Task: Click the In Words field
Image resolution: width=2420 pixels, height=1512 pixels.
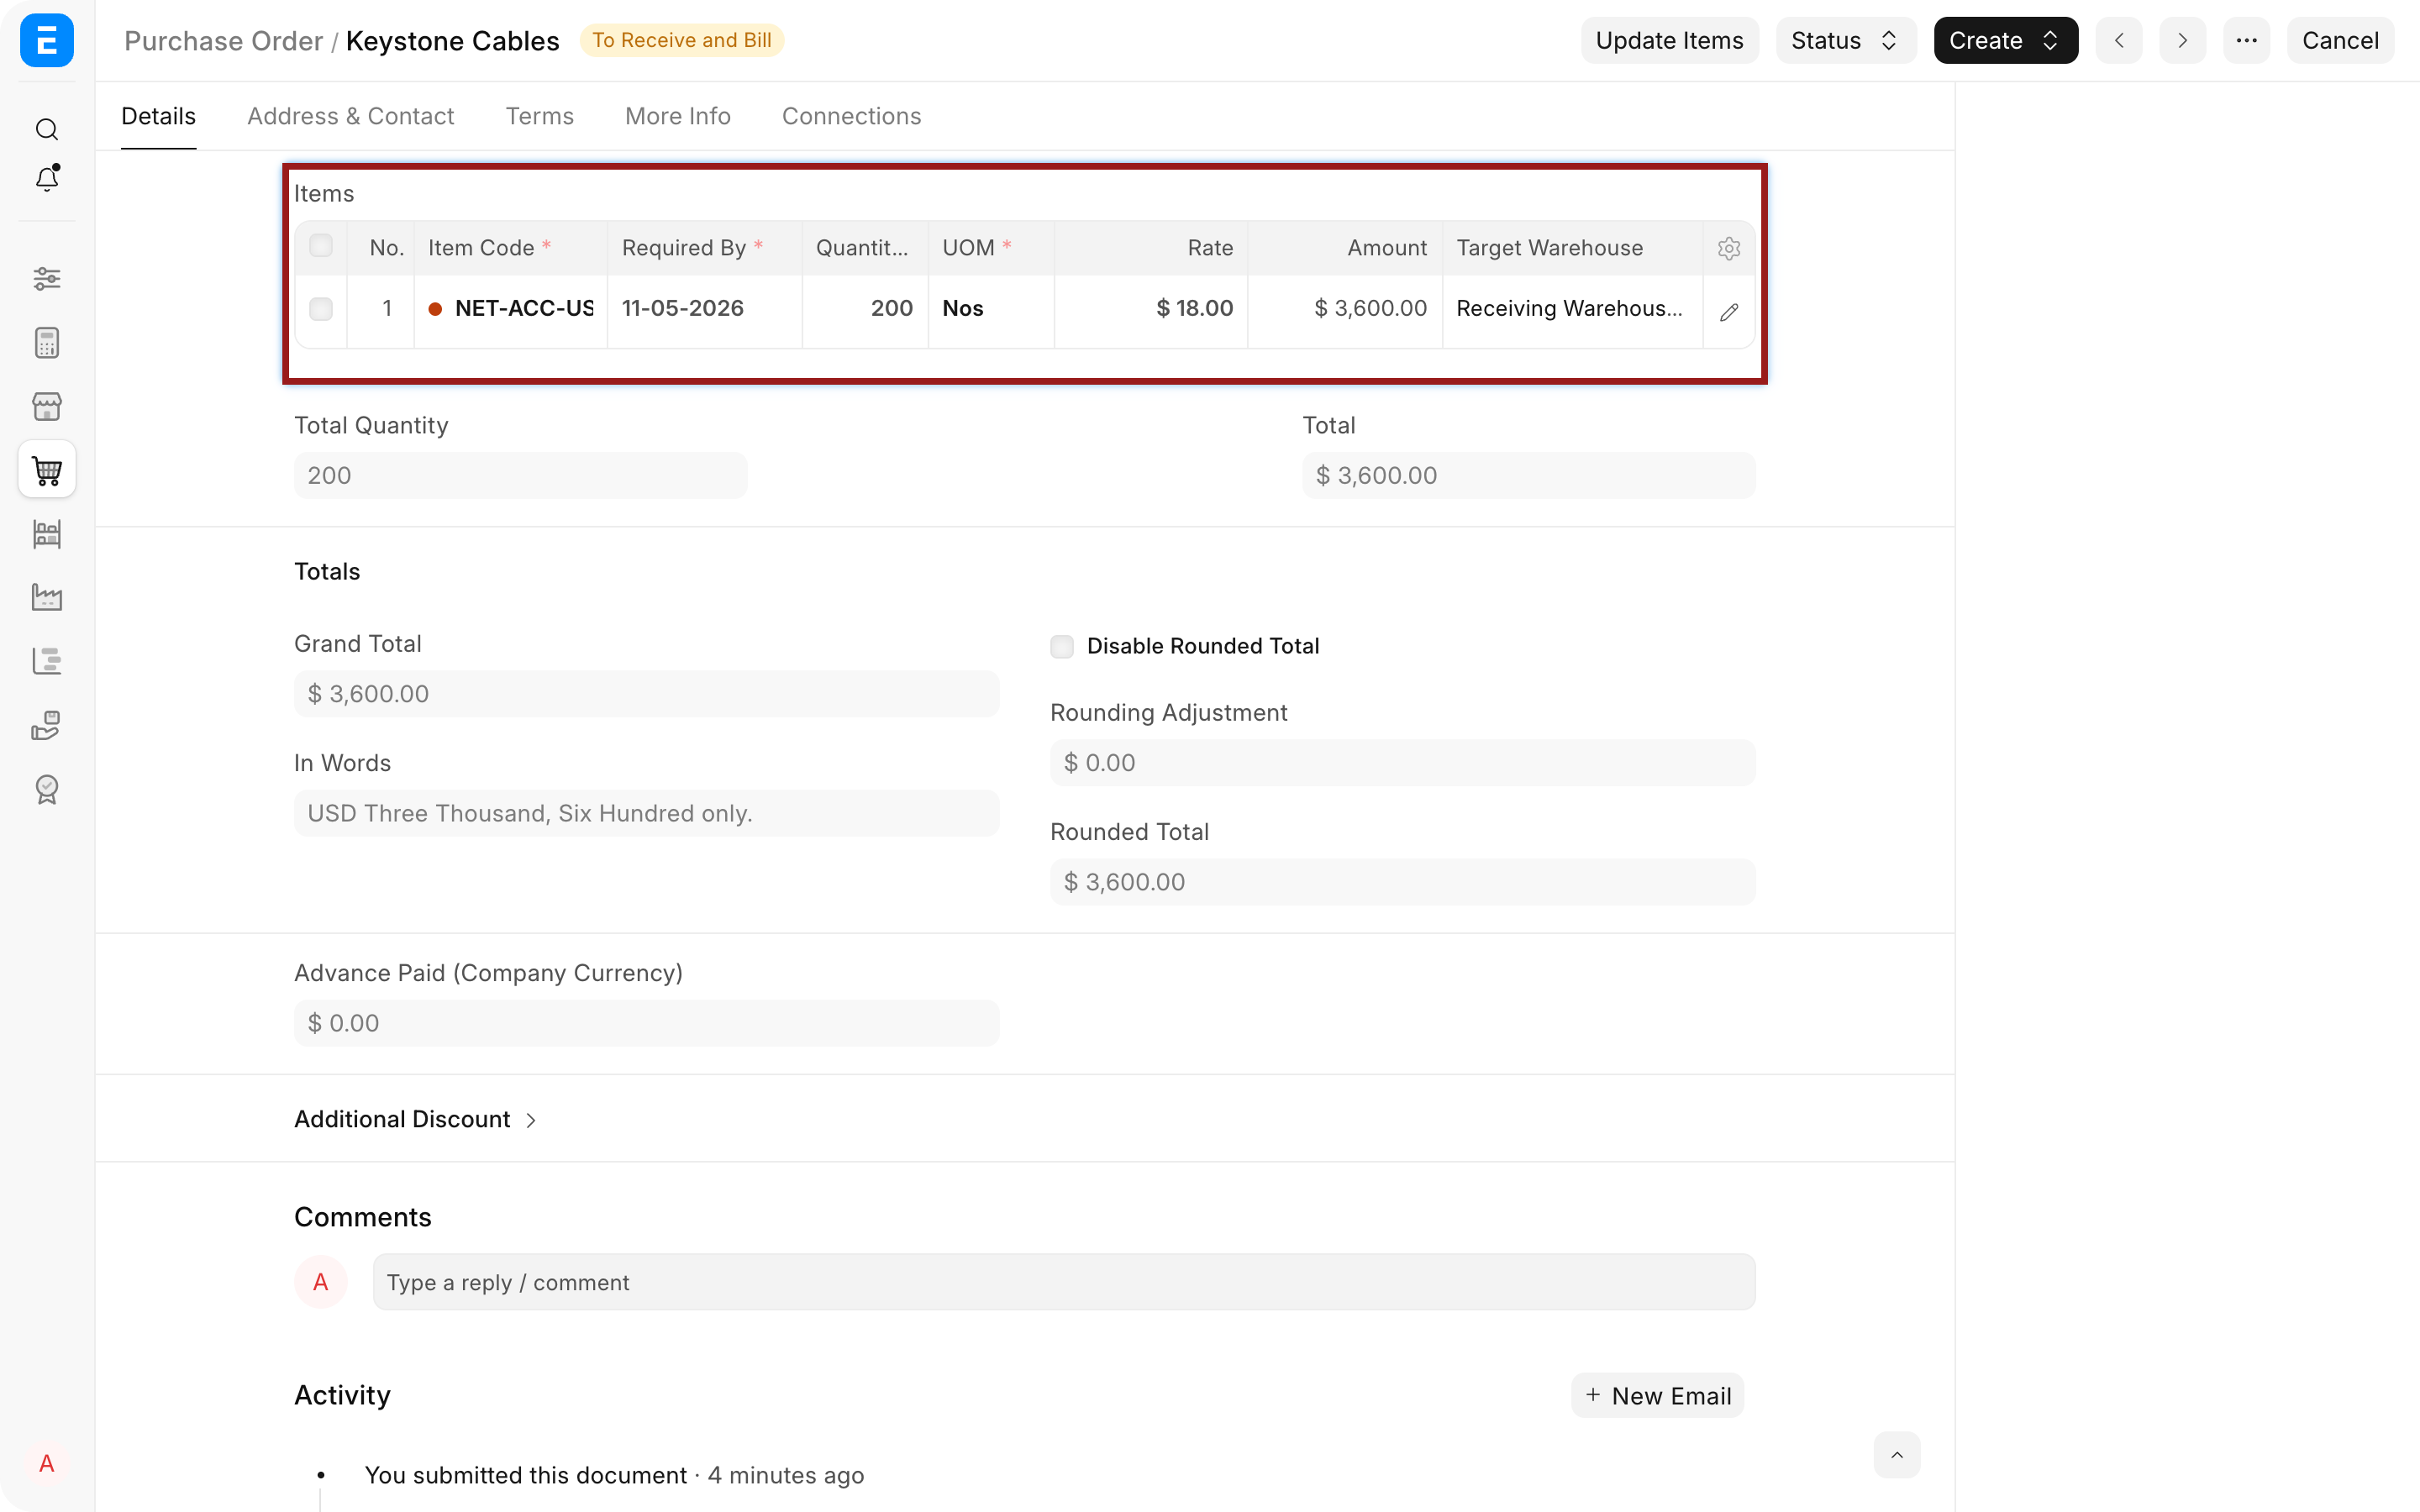Action: (646, 813)
